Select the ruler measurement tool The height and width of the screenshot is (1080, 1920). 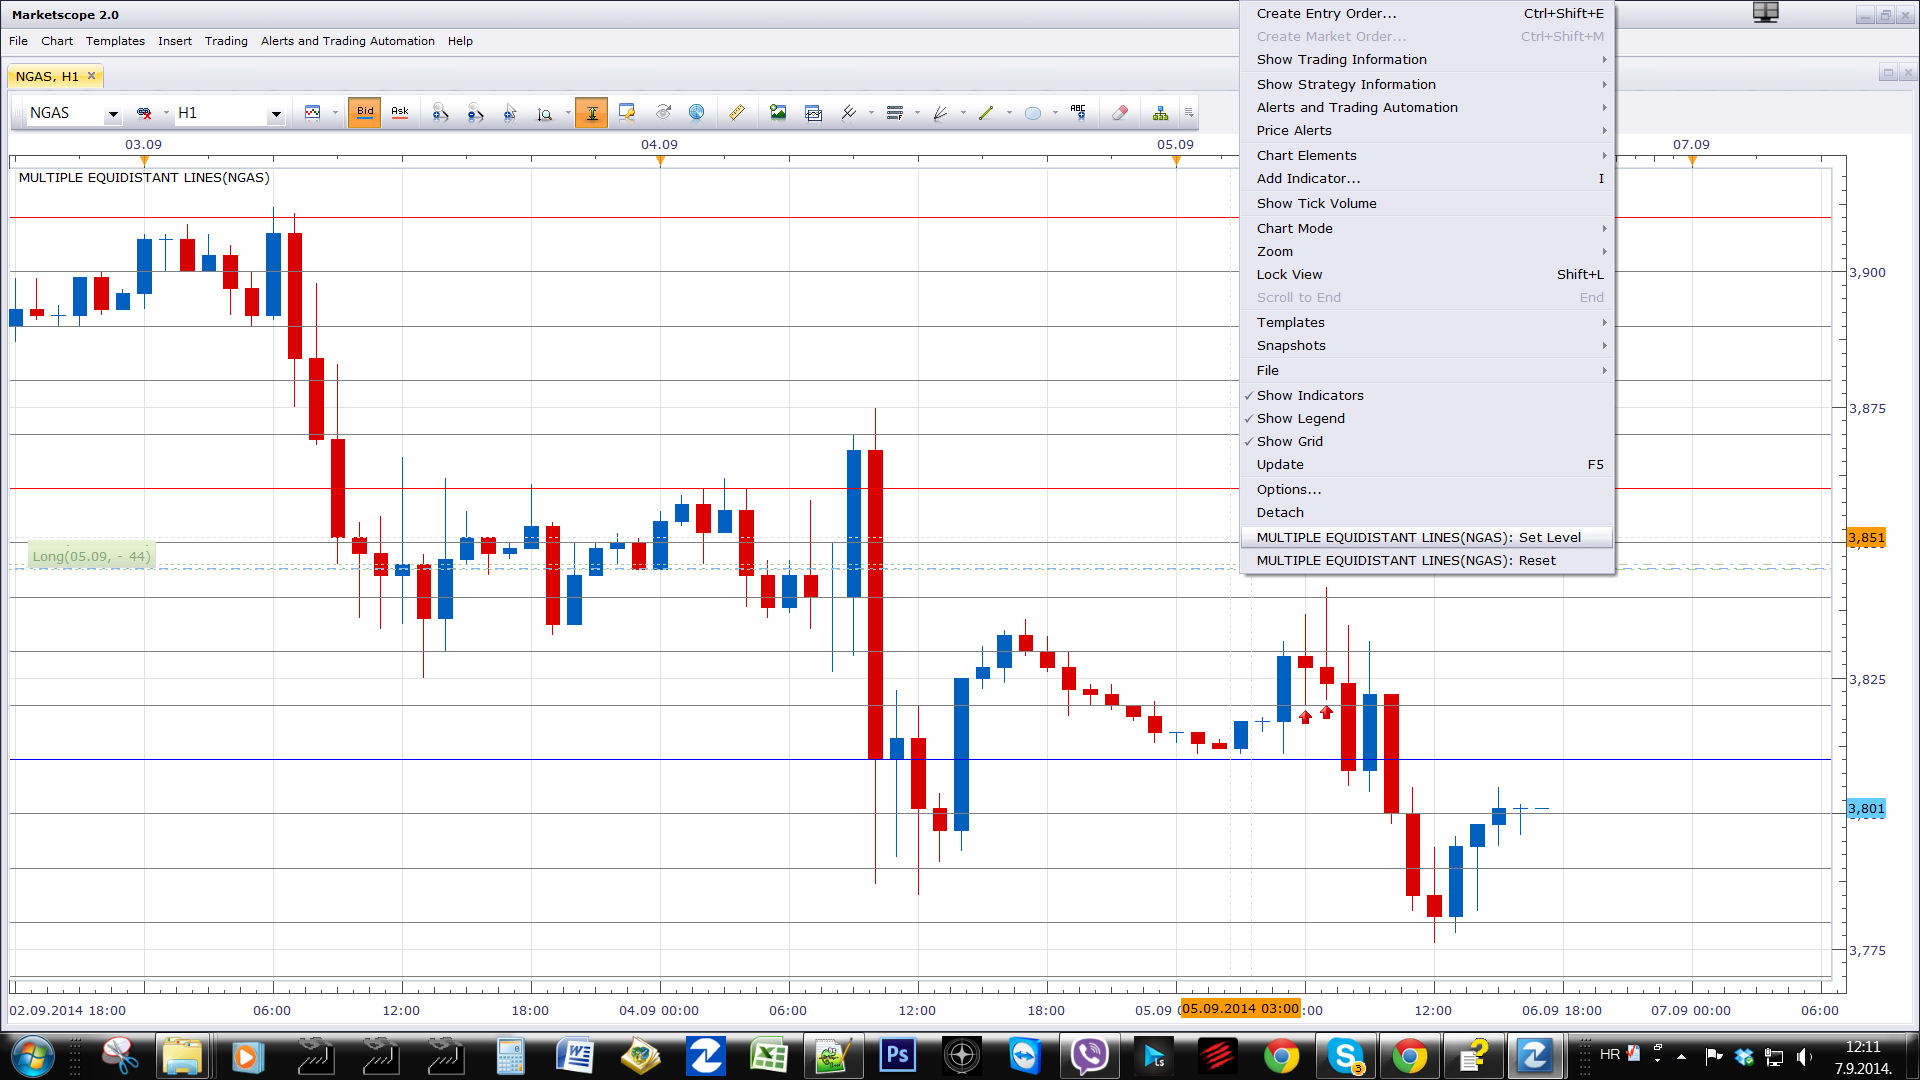coord(737,113)
